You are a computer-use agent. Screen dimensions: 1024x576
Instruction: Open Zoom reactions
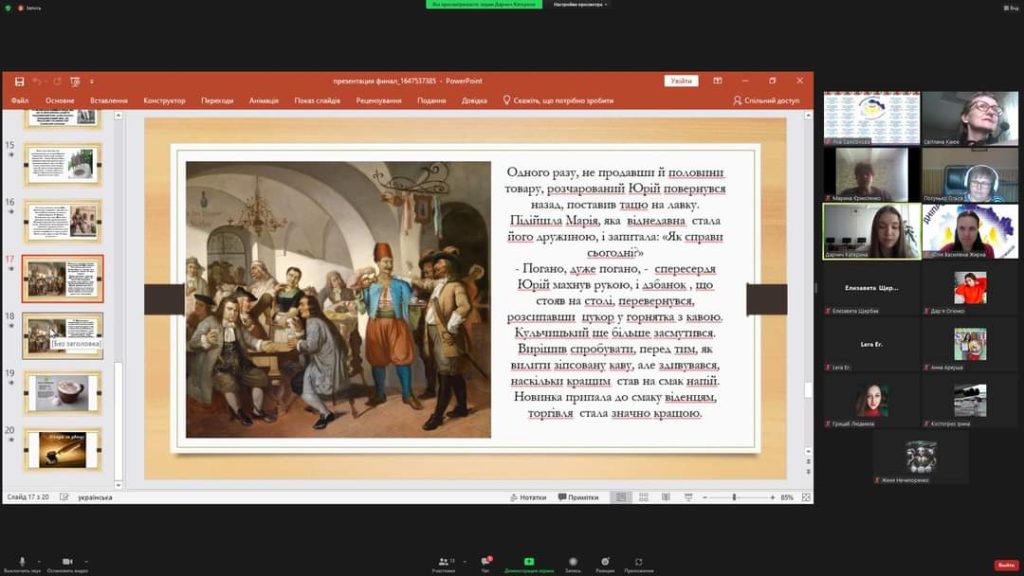605,564
